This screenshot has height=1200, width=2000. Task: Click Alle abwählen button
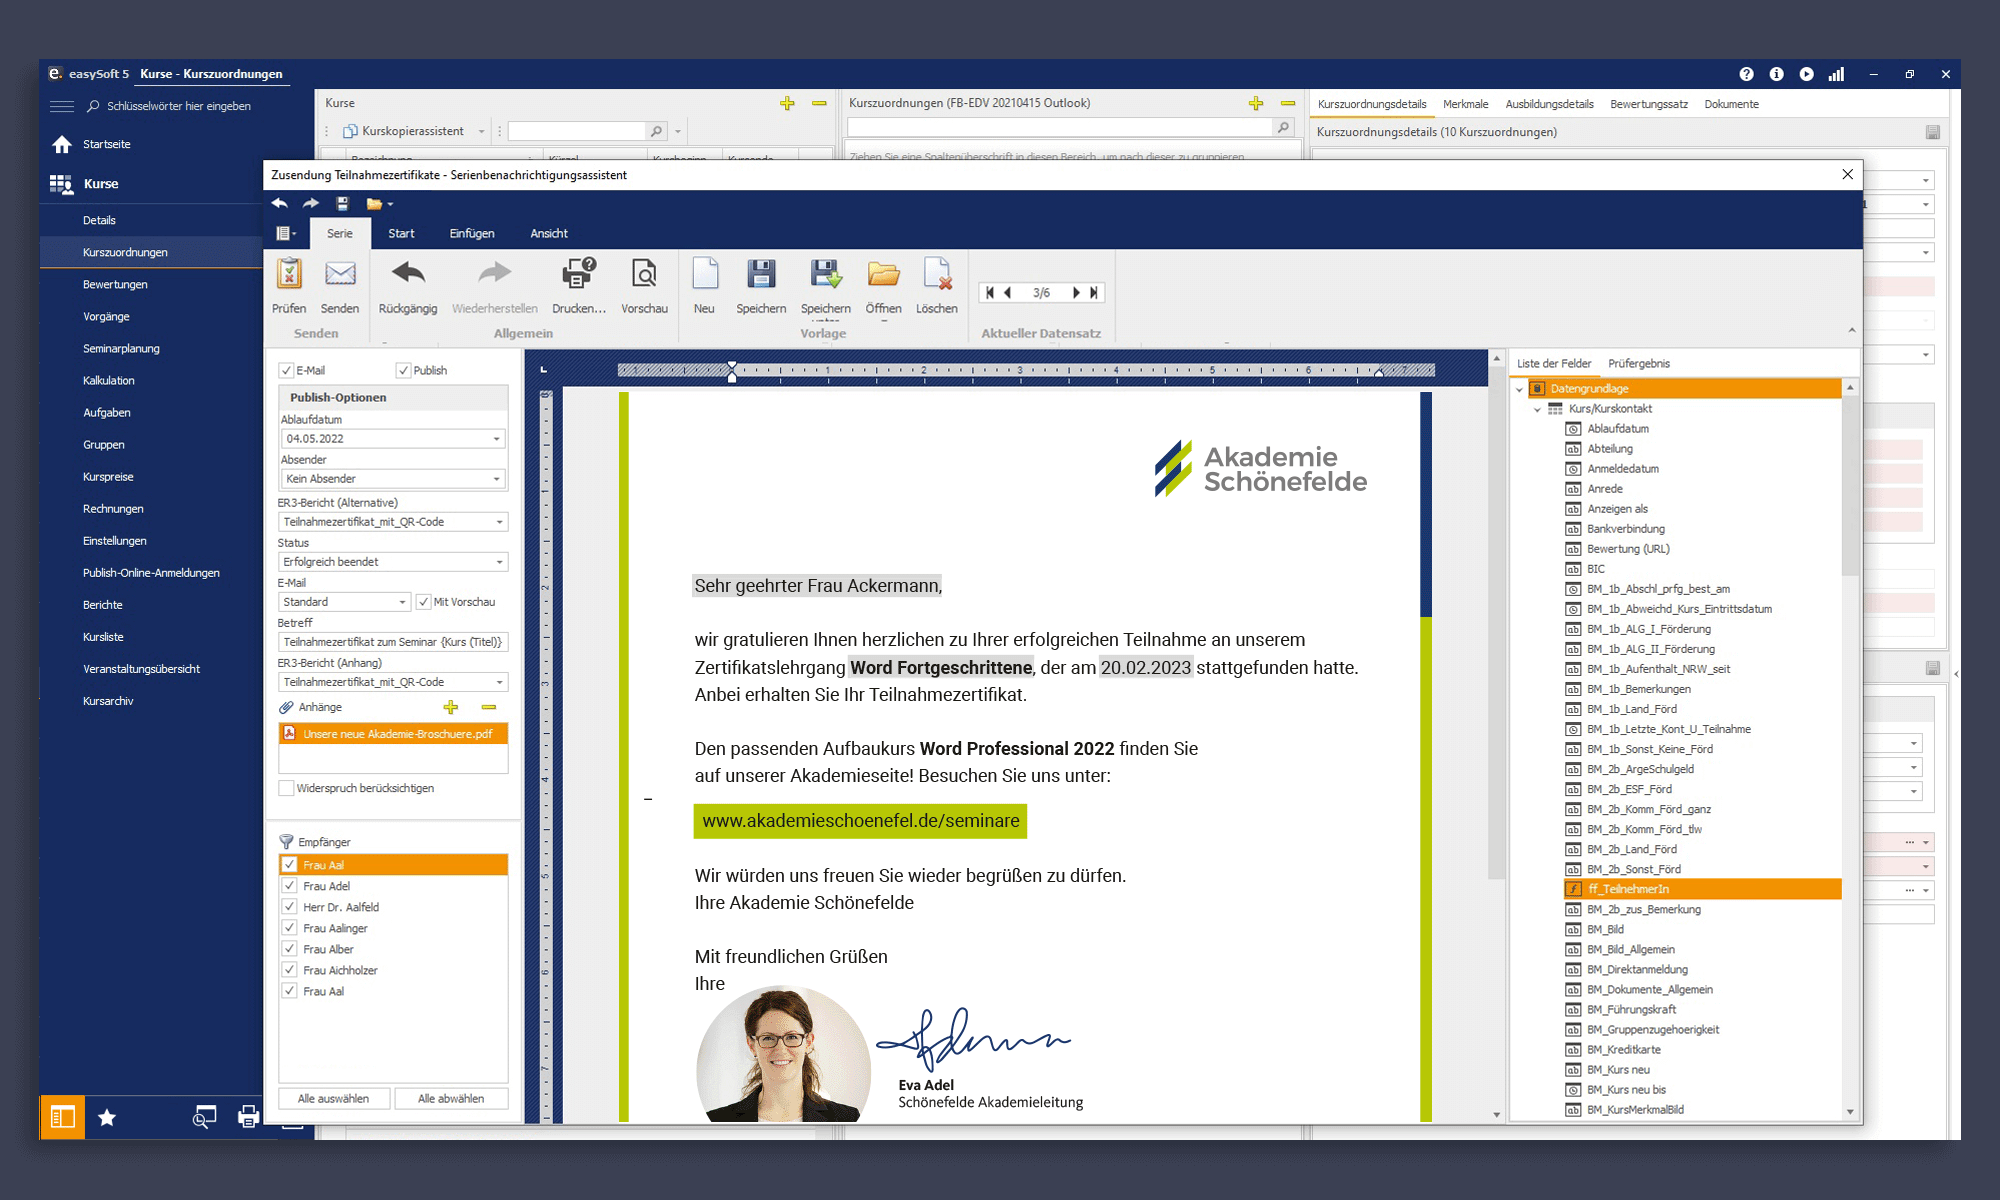coord(451,1098)
